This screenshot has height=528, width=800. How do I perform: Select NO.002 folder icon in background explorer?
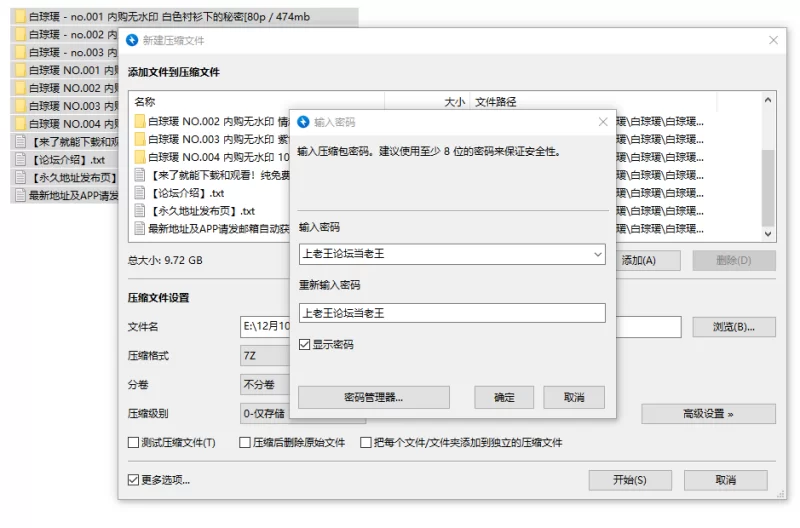[x=20, y=88]
